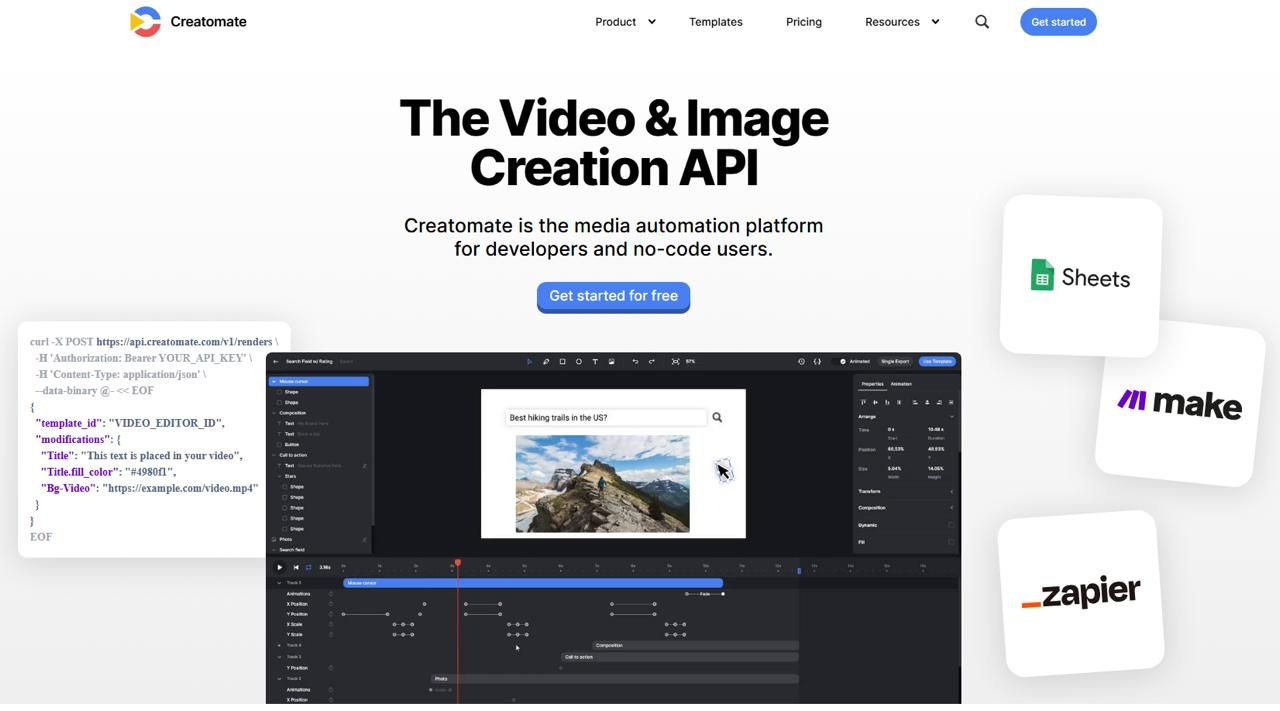Viewport: 1280px width, 711px height.
Task: Click the red timeline playhead handle
Action: (457, 564)
